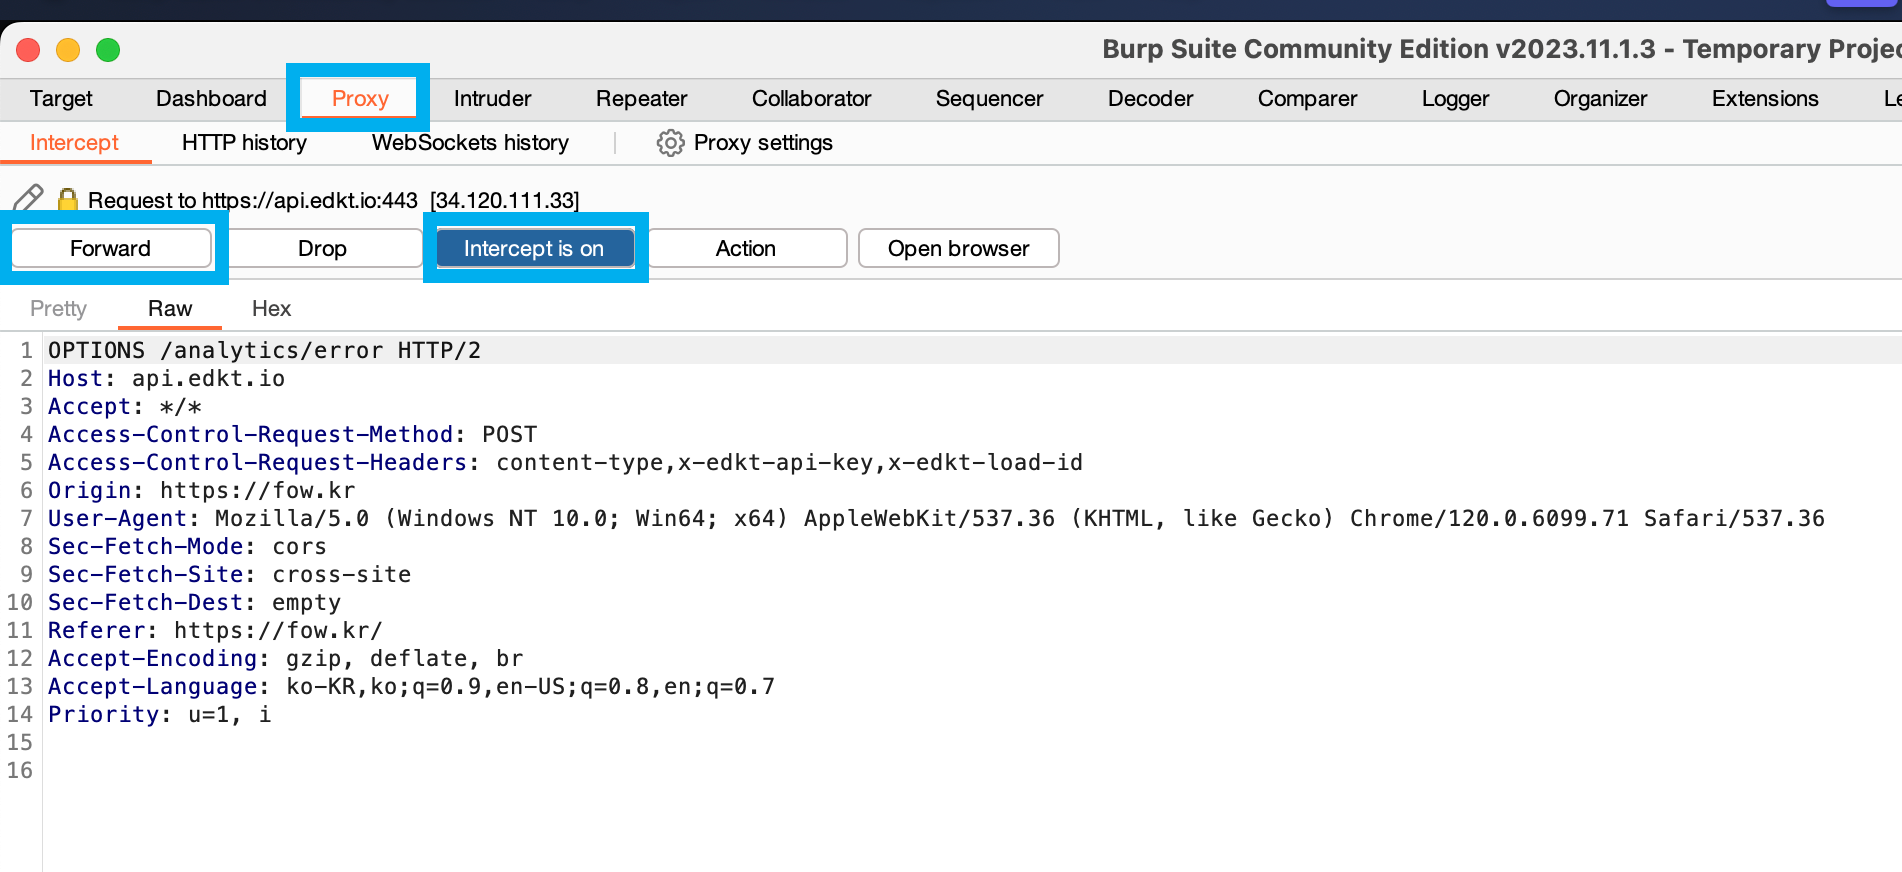Viewport: 1902px width, 872px height.
Task: Open the Dashboard tab
Action: tap(211, 99)
